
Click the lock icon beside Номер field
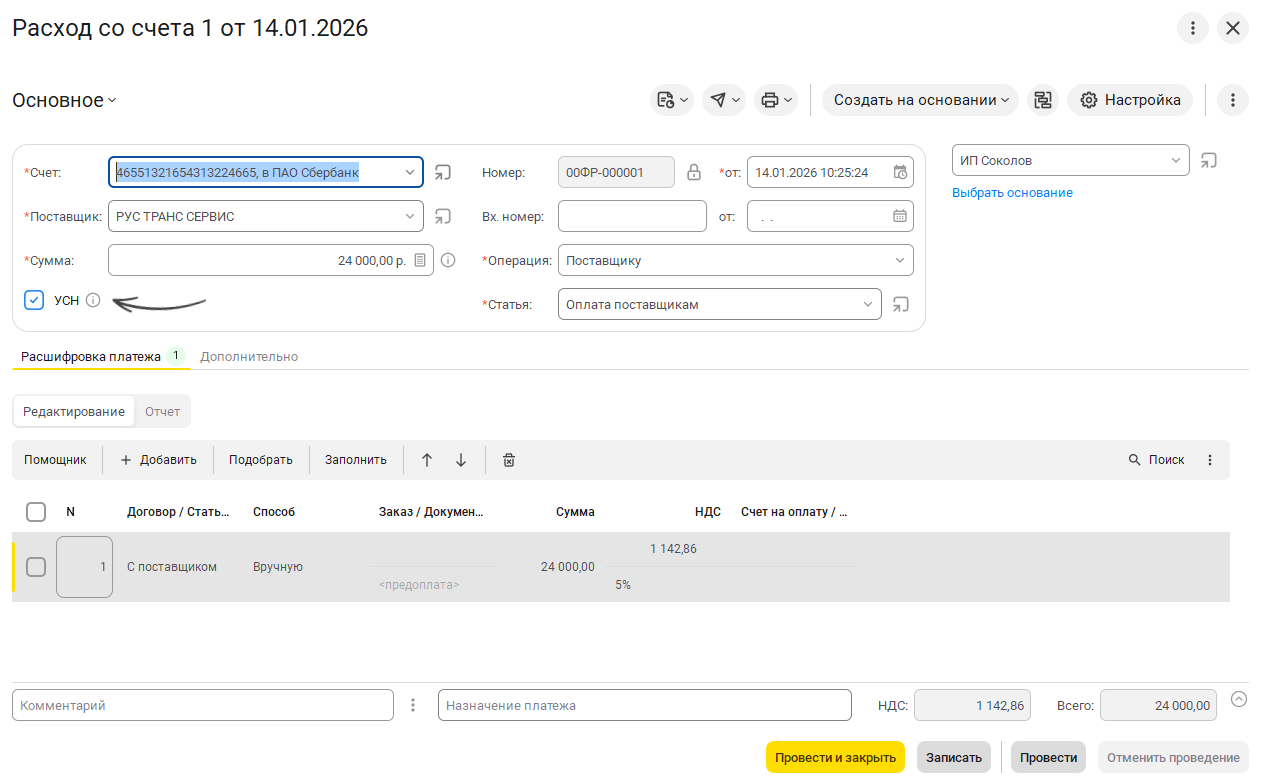(x=694, y=172)
